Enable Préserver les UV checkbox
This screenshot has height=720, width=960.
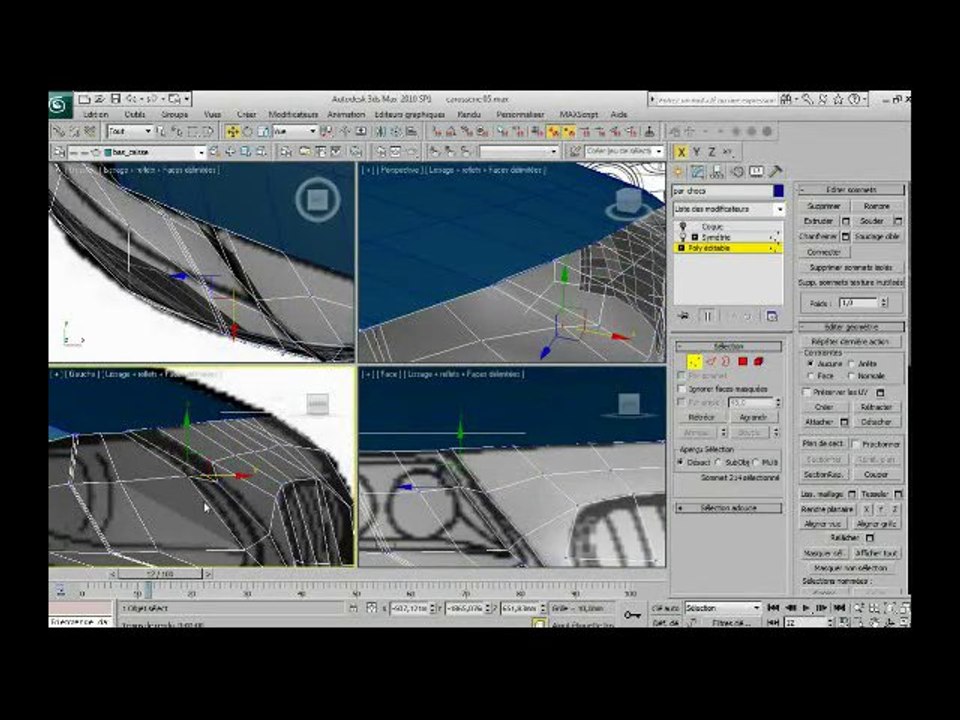806,392
